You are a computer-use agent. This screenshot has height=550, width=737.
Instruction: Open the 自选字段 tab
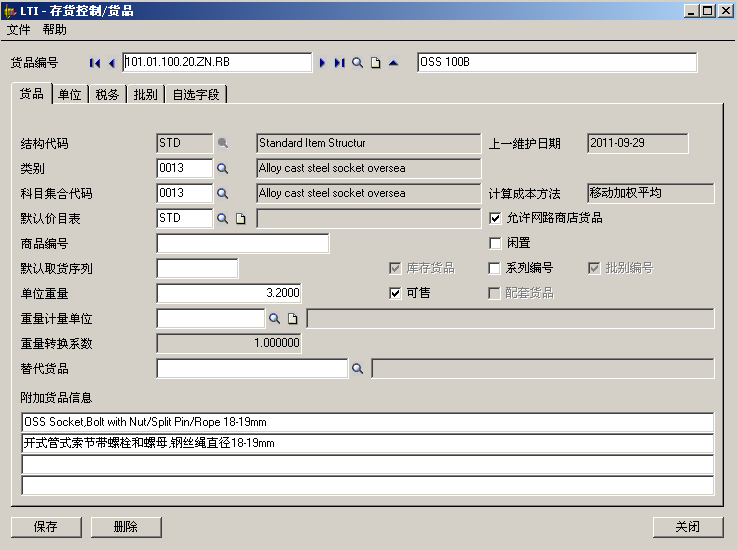(196, 95)
